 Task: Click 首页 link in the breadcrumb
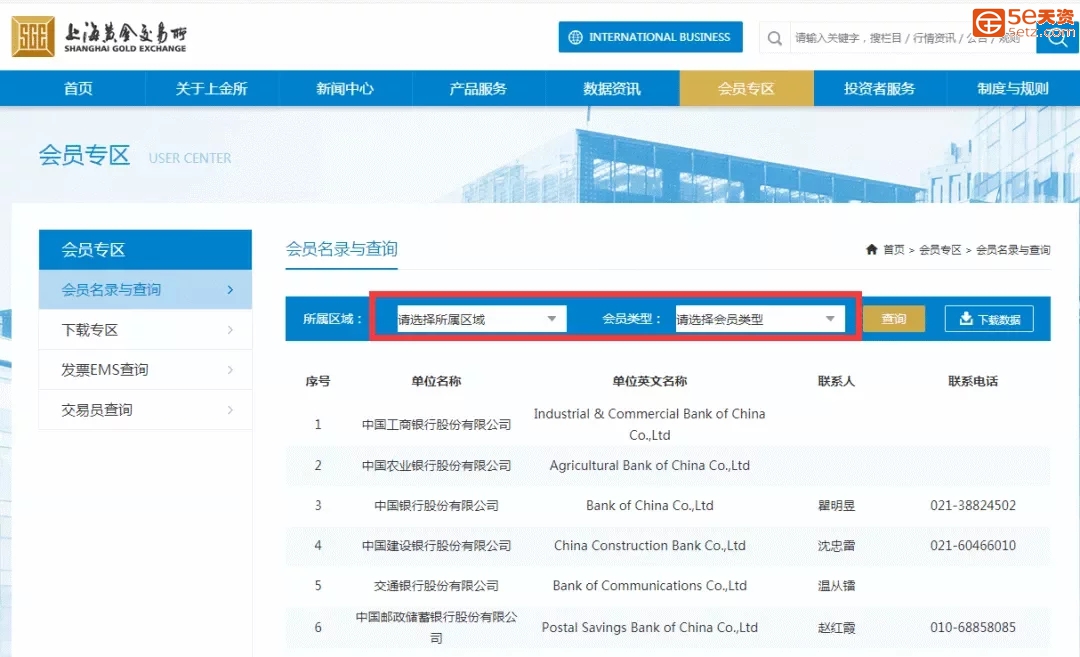(x=894, y=250)
